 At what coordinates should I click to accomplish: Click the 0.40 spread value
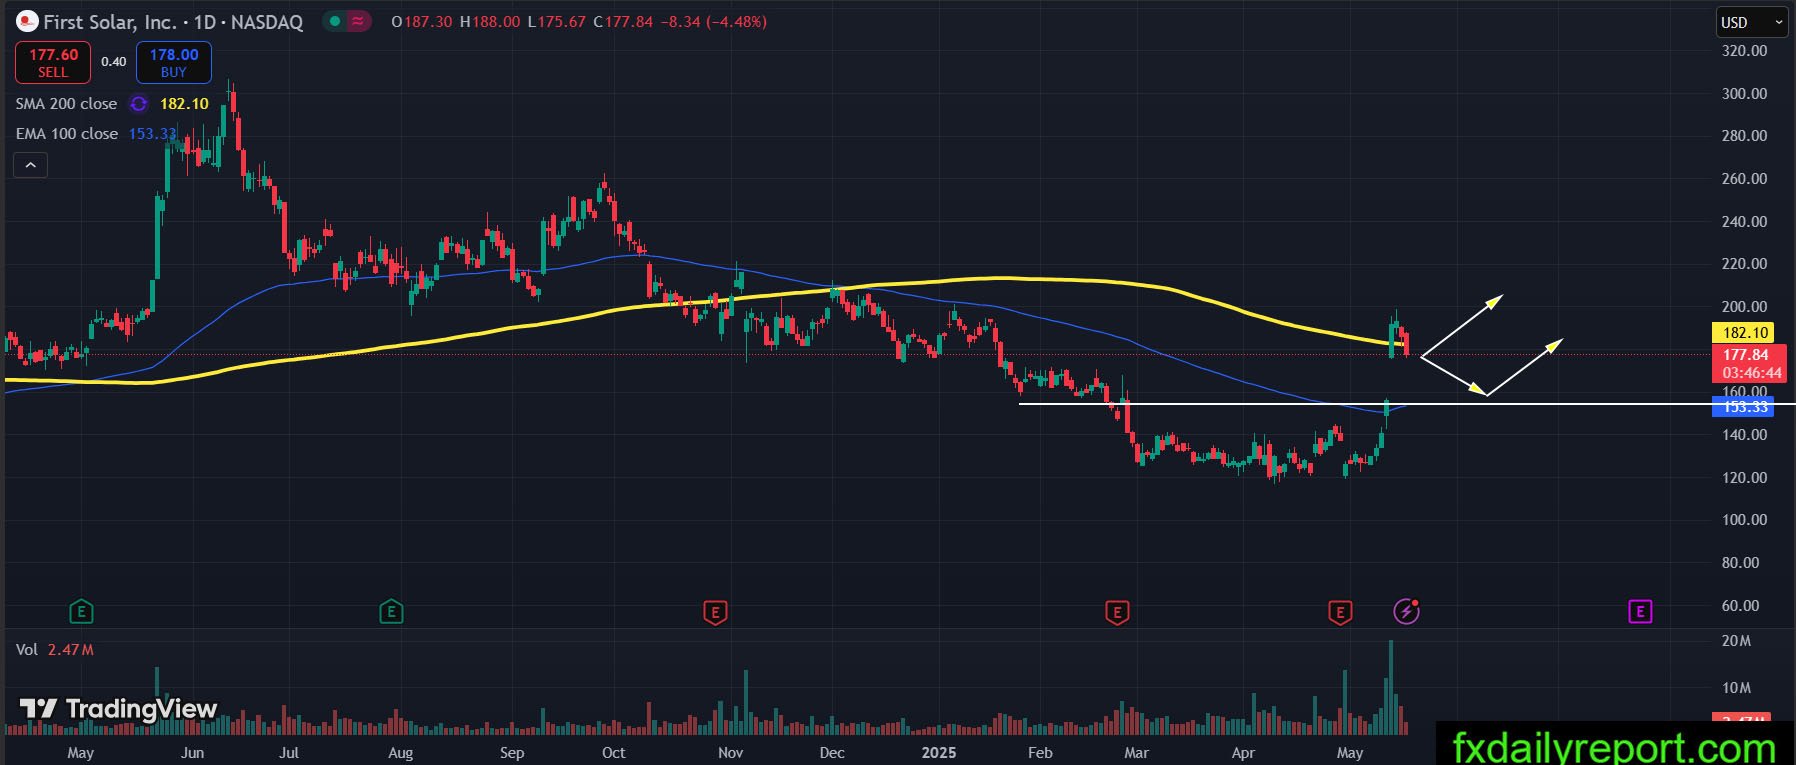114,62
